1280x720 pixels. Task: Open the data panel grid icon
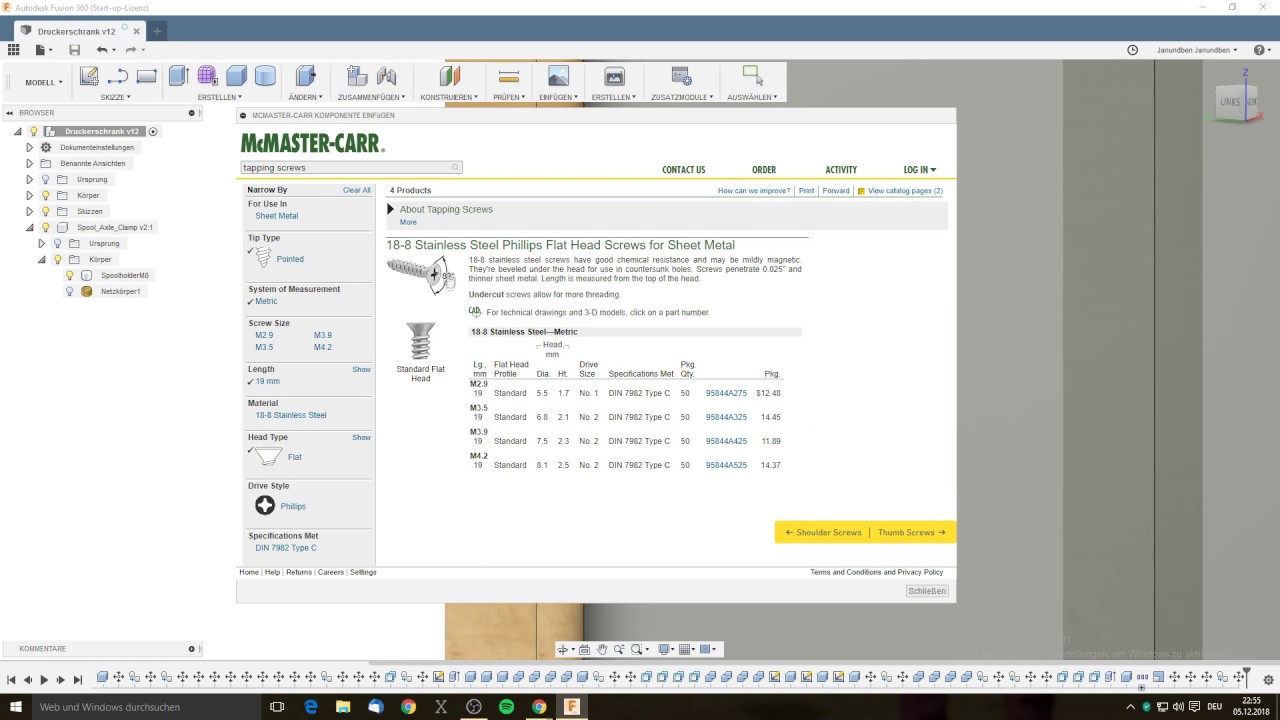(x=14, y=49)
